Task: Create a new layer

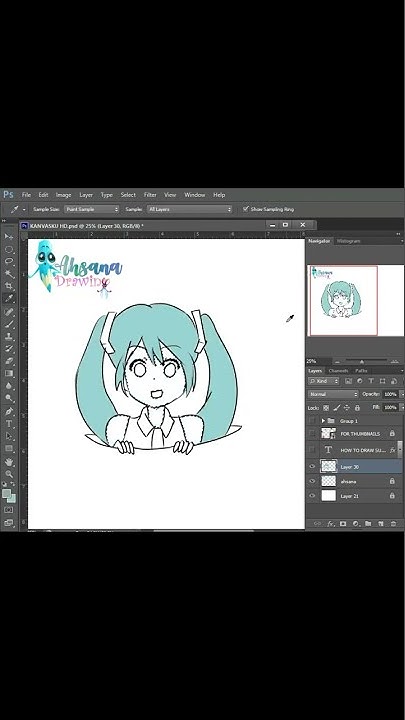Action: tap(381, 523)
